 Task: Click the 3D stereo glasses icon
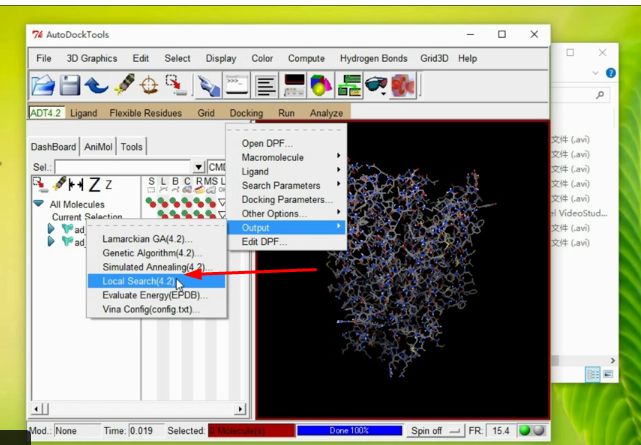(x=375, y=85)
